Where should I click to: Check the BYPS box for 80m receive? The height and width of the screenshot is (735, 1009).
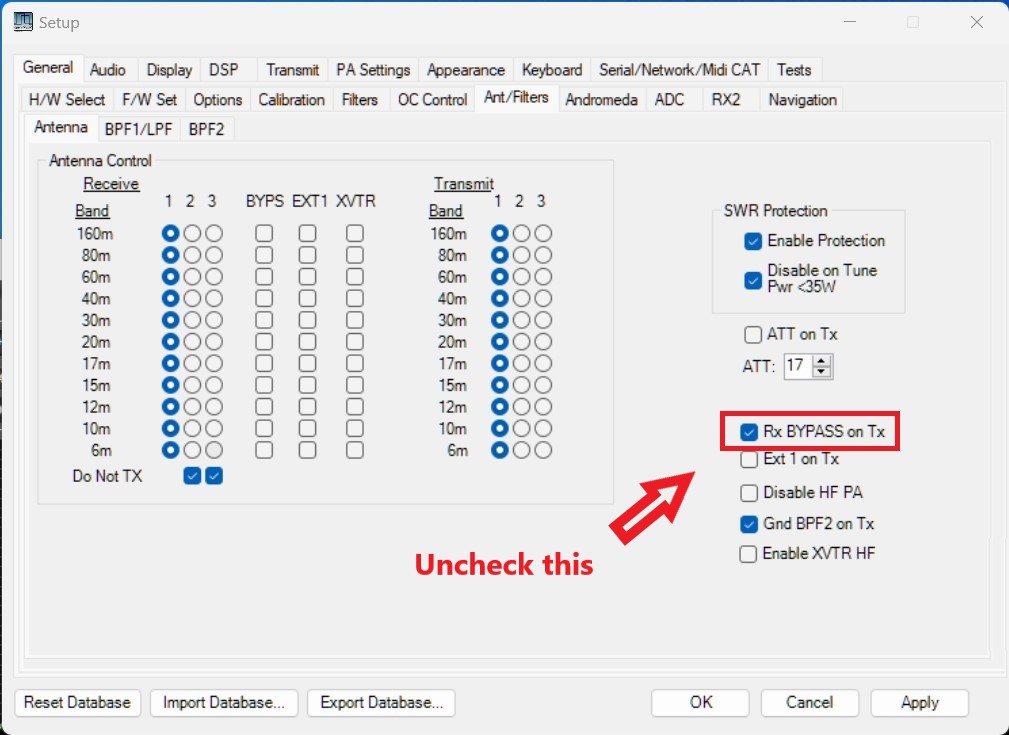pos(264,255)
